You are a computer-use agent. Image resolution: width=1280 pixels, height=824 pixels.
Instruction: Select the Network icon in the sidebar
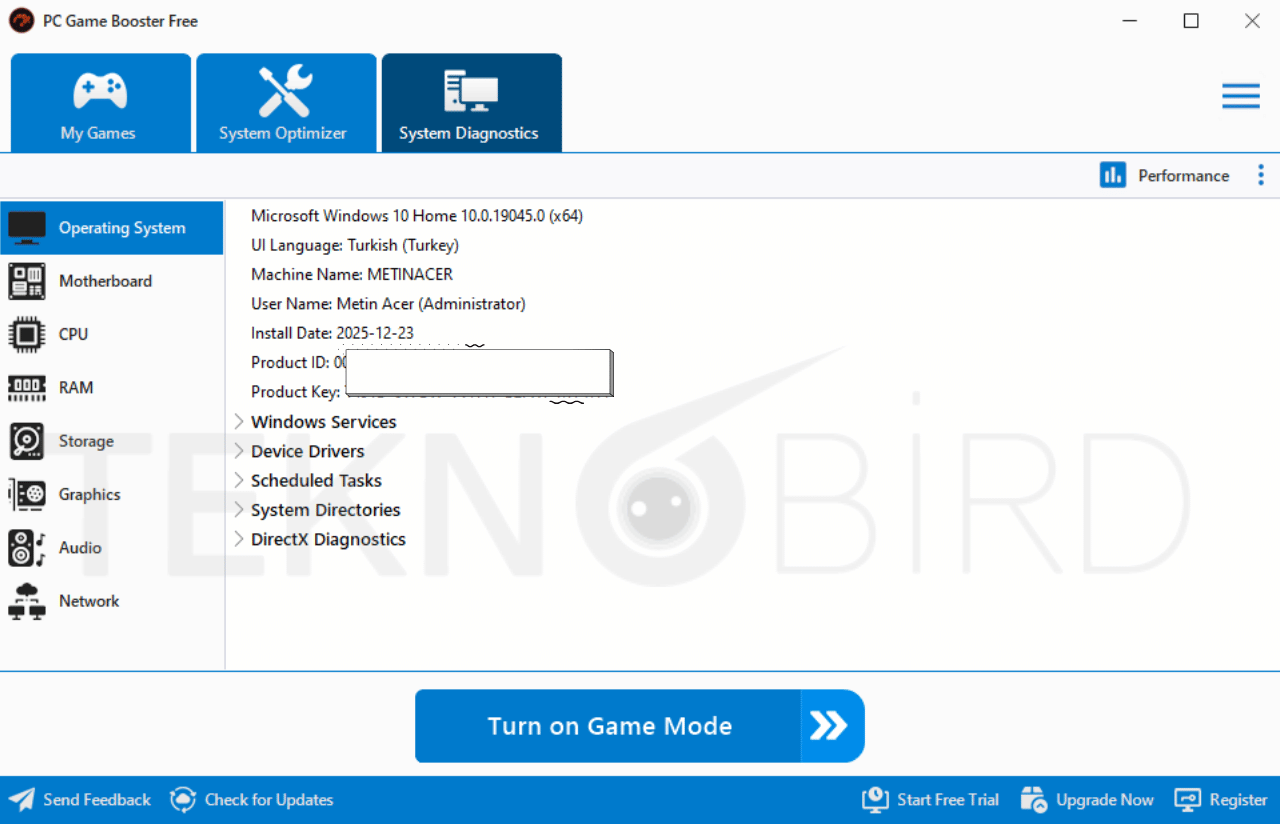coord(26,601)
